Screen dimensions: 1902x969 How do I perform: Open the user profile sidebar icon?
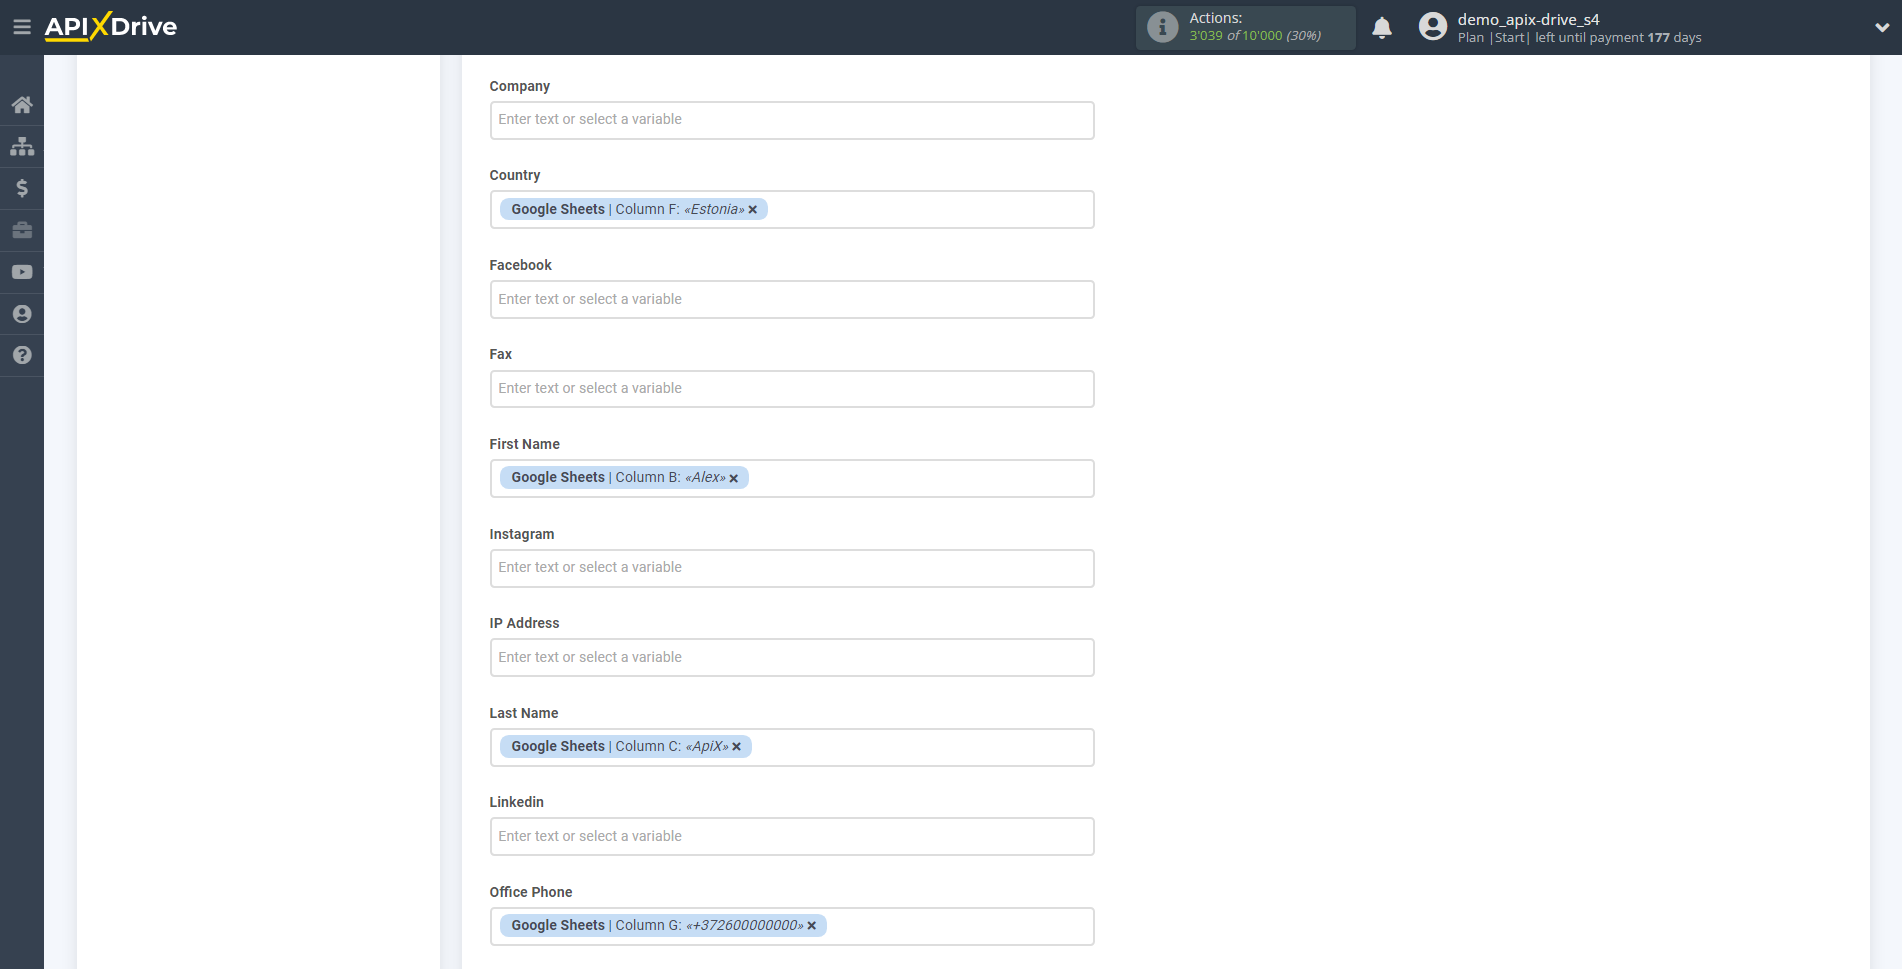[22, 314]
